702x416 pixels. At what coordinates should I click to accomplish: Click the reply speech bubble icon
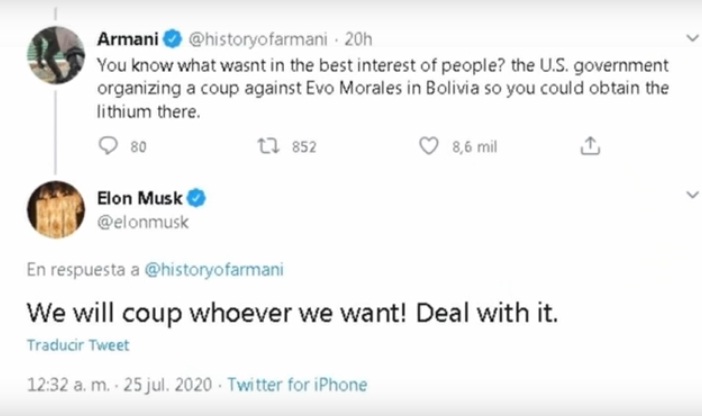[x=110, y=147]
